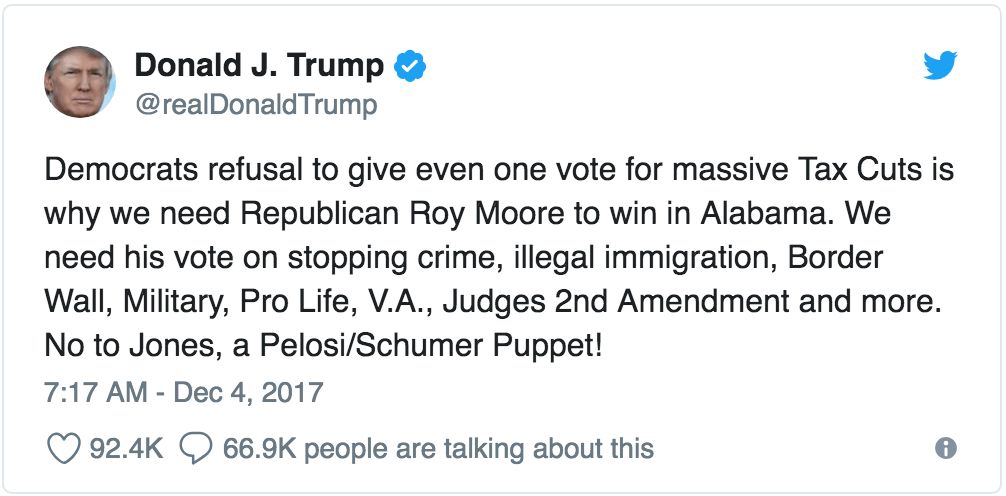This screenshot has height=496, width=1006.
Task: Like the tweet with the heart icon
Action: tap(64, 449)
